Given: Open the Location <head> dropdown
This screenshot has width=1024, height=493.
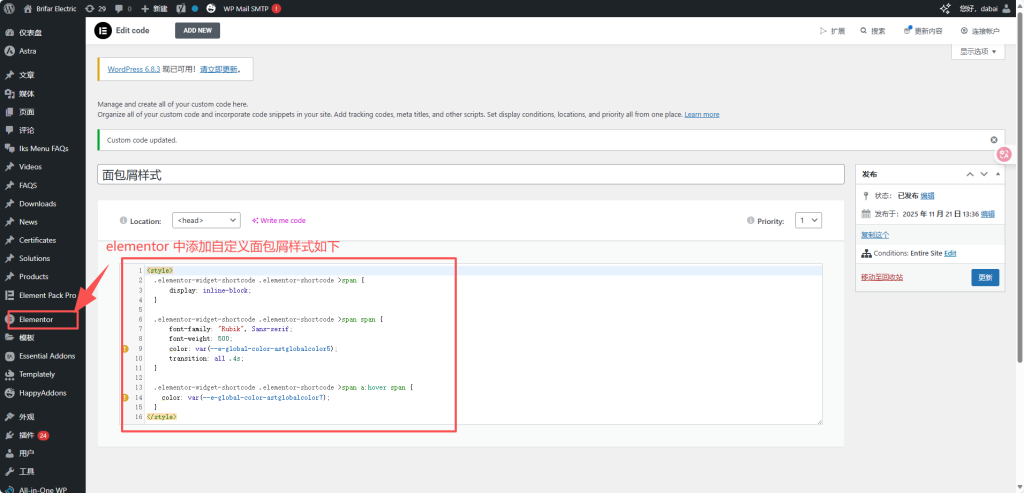Looking at the screenshot, I should click(x=206, y=220).
